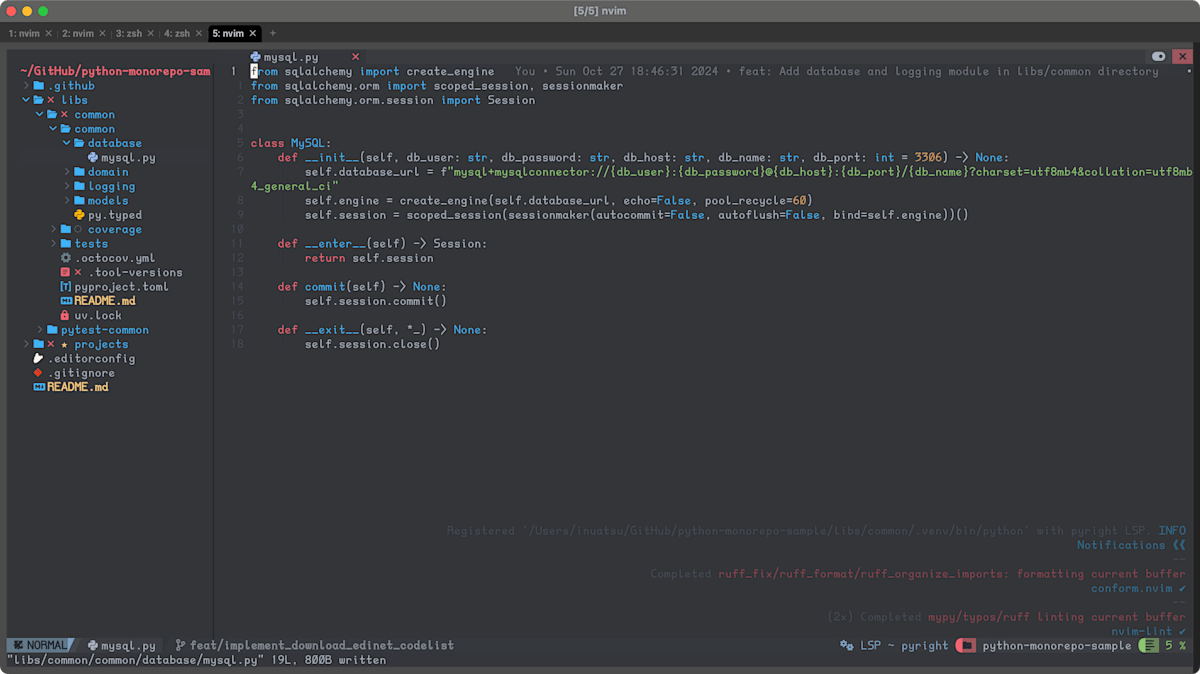The image size is (1200, 674).
Task: Open mysql.py file icon in tree
Action: 93,157
